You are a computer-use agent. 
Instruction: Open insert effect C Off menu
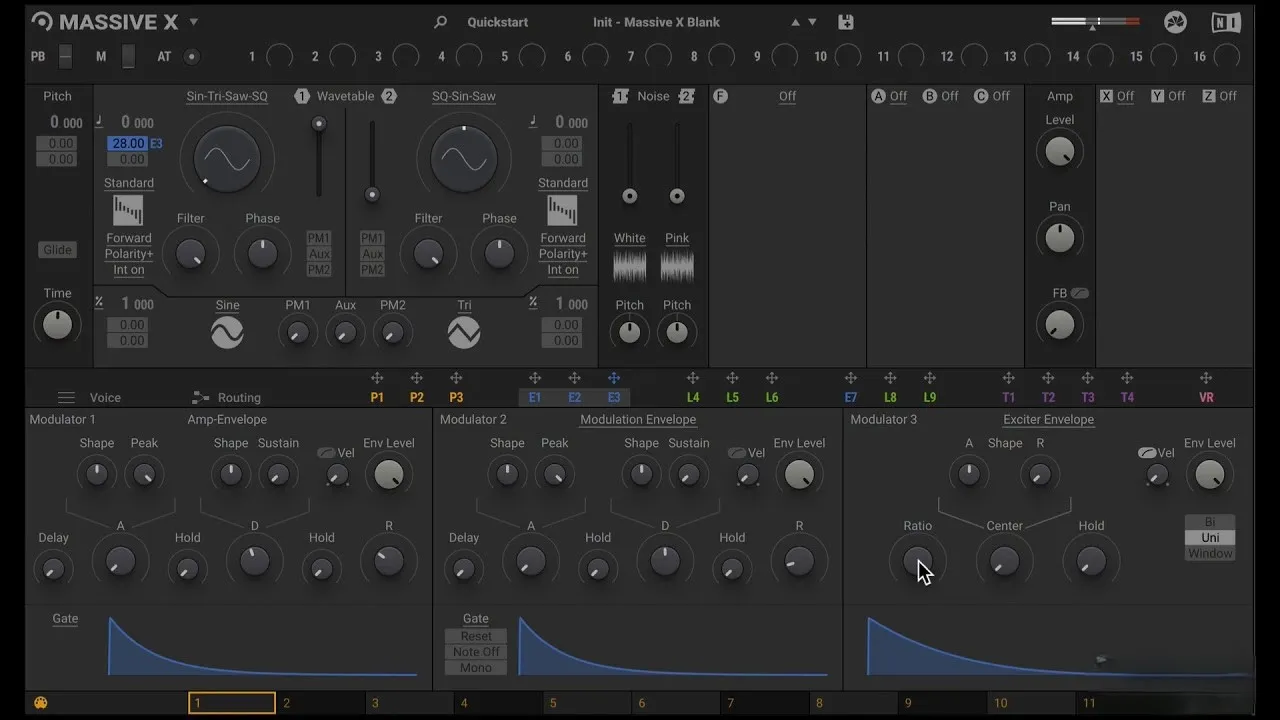[1001, 96]
